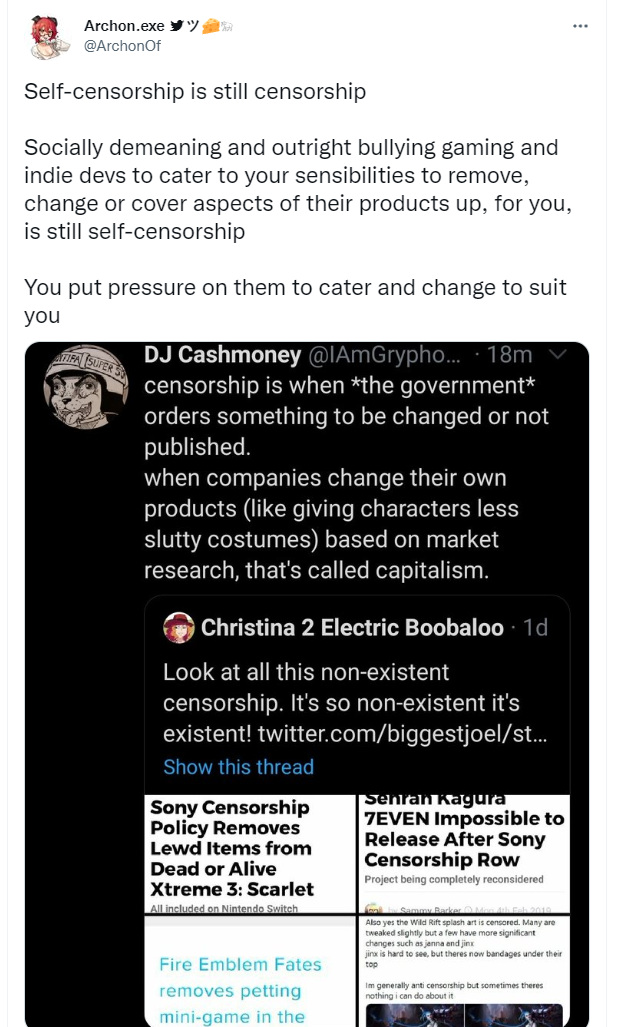Open the three-dot more options menu

[580, 26]
